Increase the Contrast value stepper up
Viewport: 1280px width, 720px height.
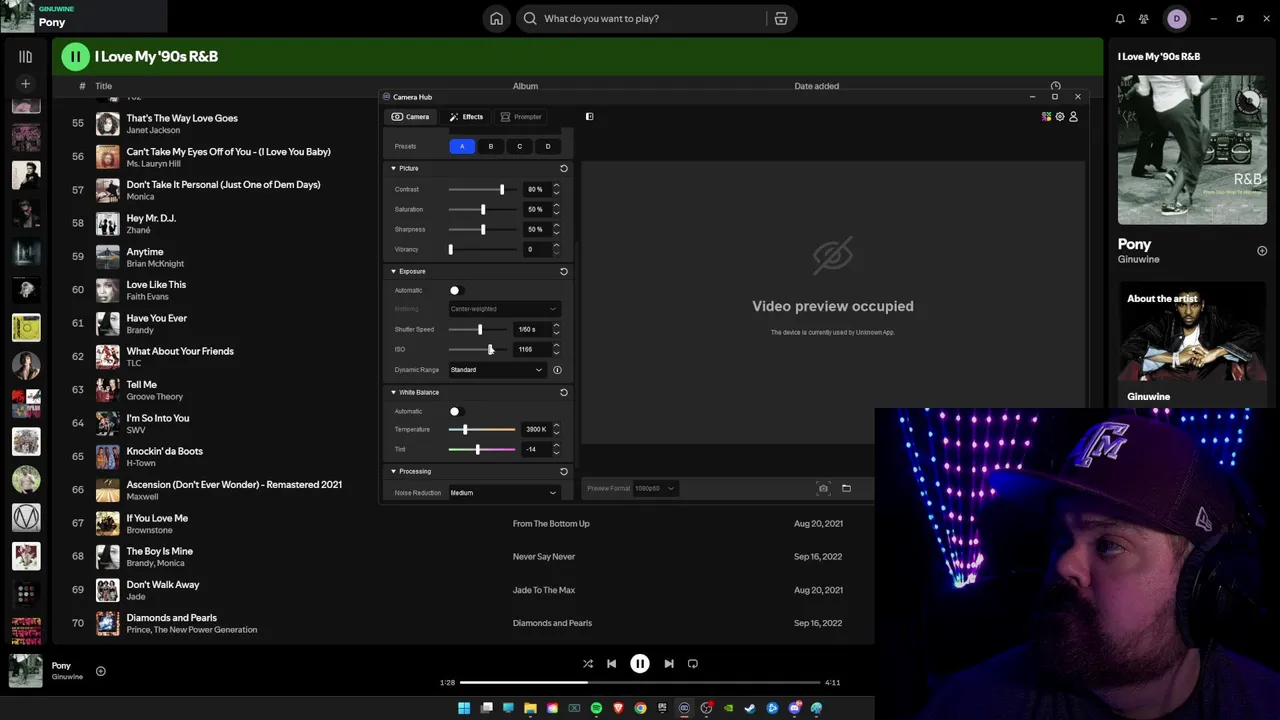point(556,186)
